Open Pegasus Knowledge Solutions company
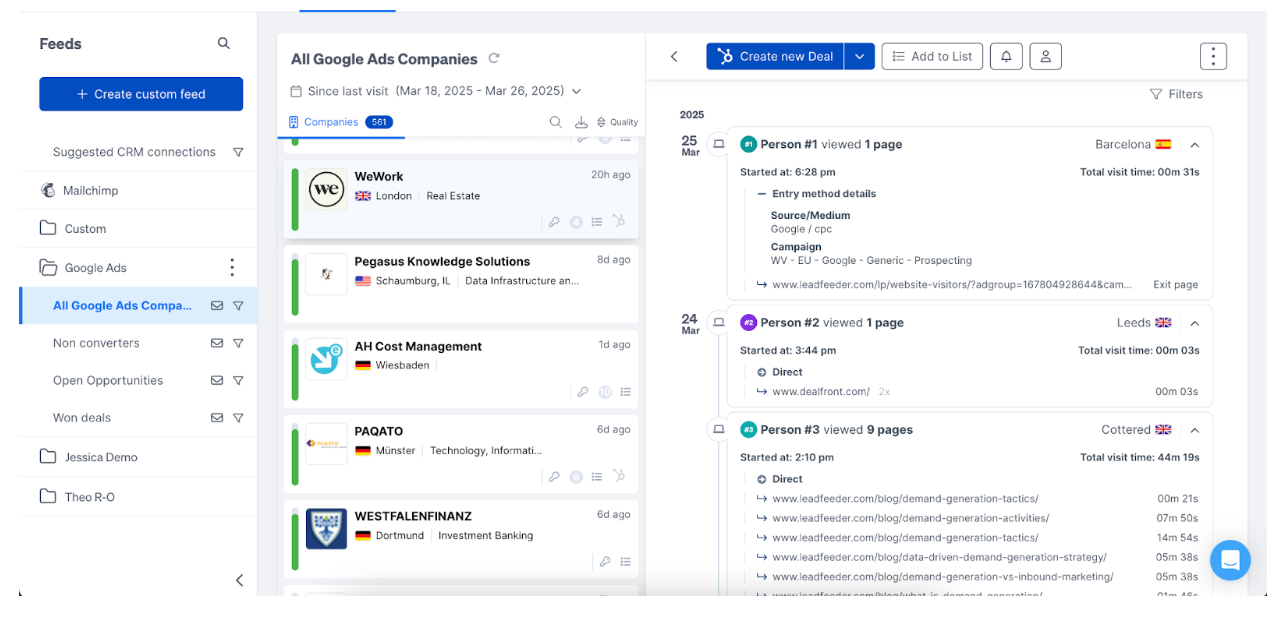1268x620 pixels. point(461,284)
